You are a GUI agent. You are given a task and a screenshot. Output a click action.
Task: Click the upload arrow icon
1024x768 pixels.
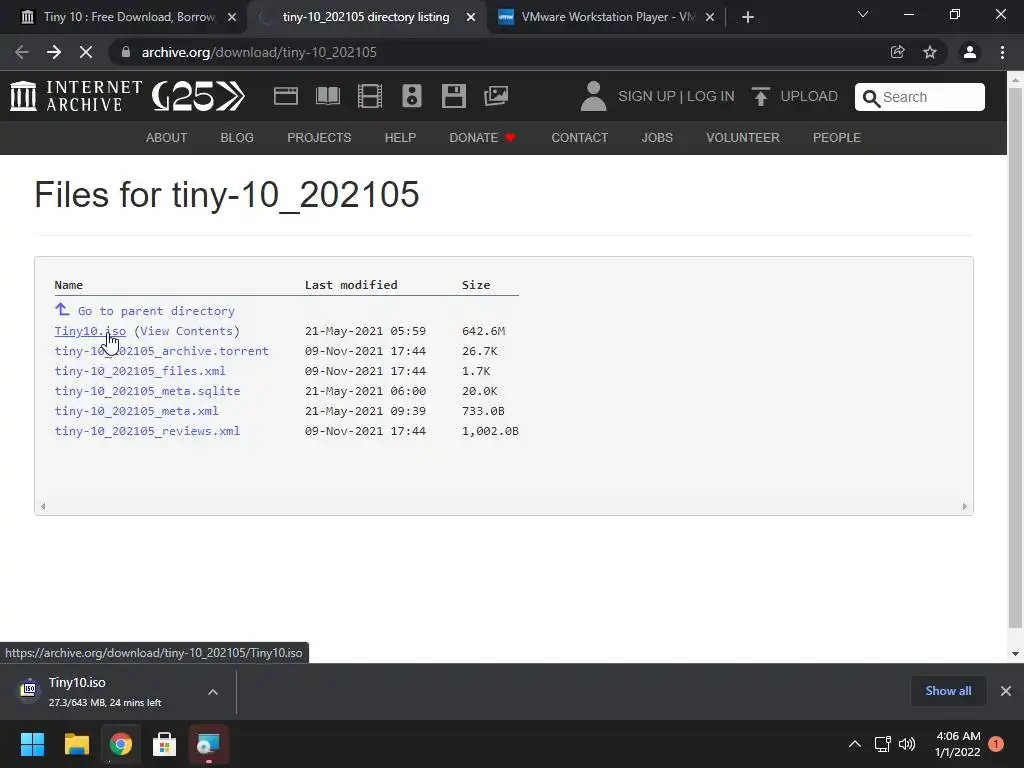click(x=760, y=96)
